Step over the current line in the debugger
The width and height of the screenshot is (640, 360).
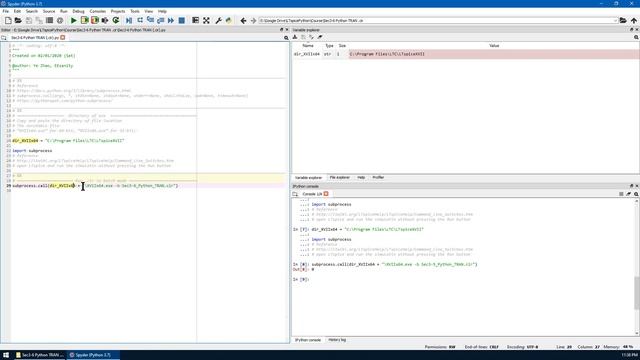coord(140,20)
